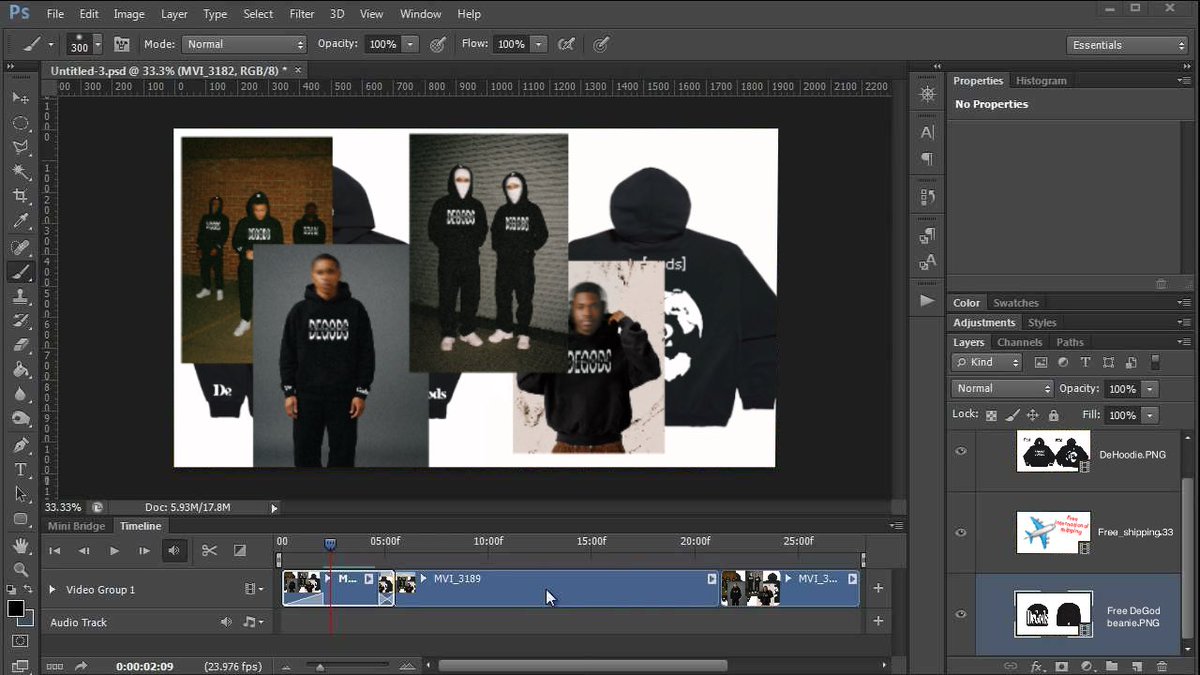
Task: Select the Eraser tool
Action: (20, 345)
